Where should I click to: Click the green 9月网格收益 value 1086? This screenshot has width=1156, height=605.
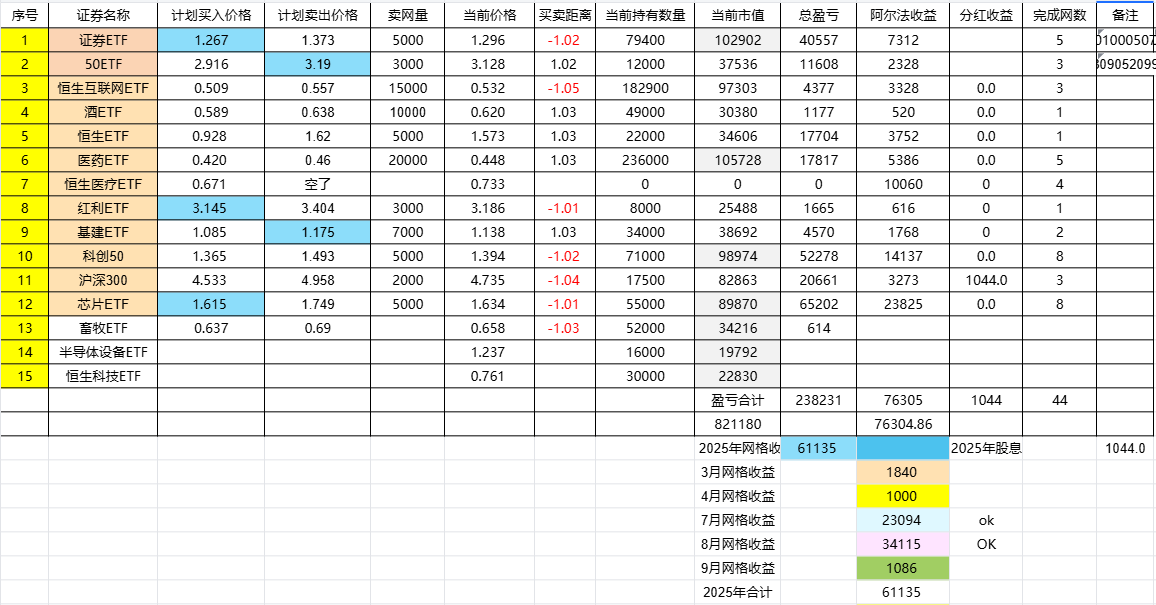tap(902, 568)
